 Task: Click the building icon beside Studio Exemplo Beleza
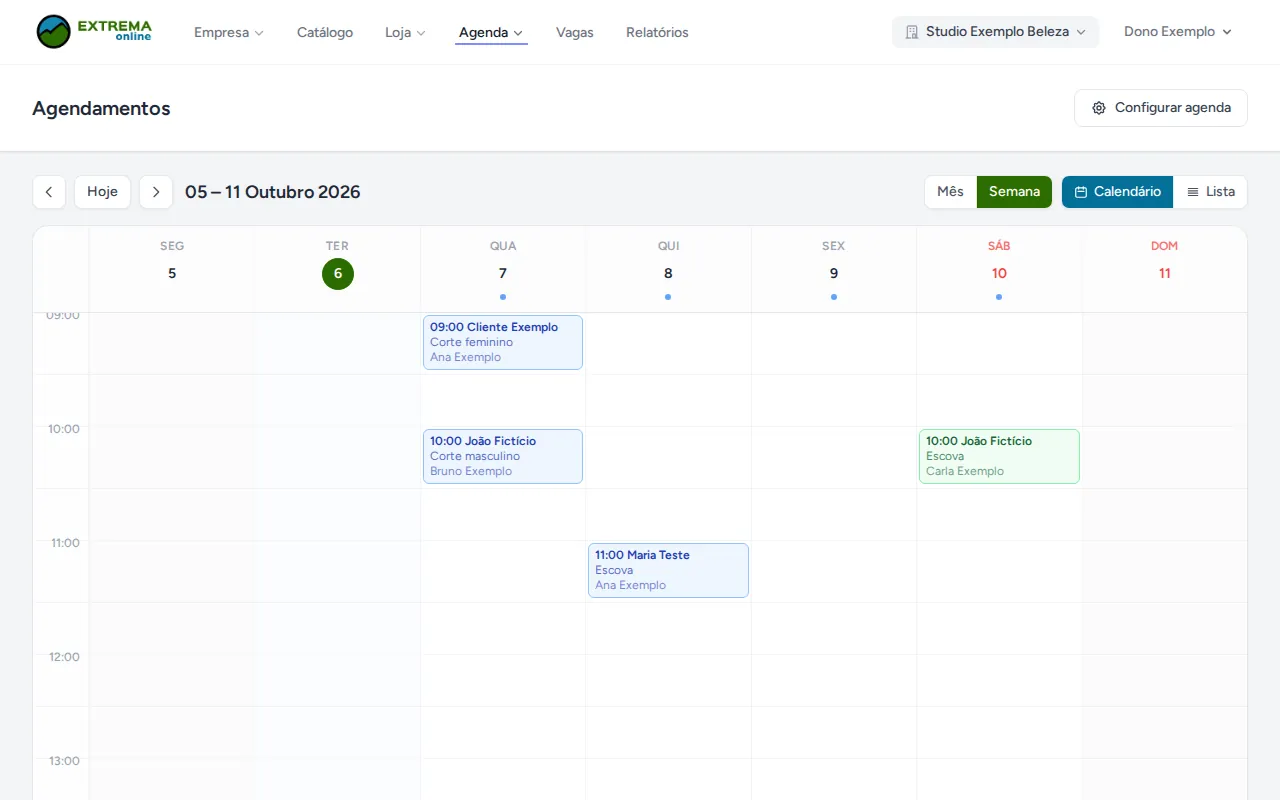912,32
